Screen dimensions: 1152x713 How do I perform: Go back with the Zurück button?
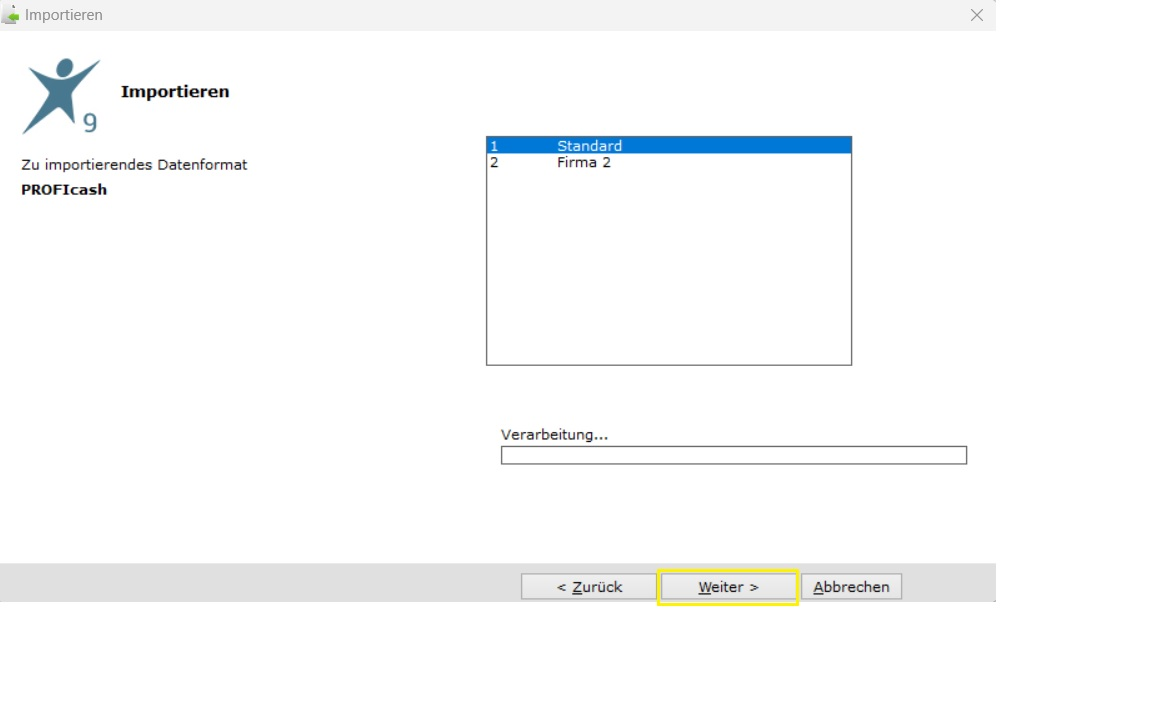(588, 587)
